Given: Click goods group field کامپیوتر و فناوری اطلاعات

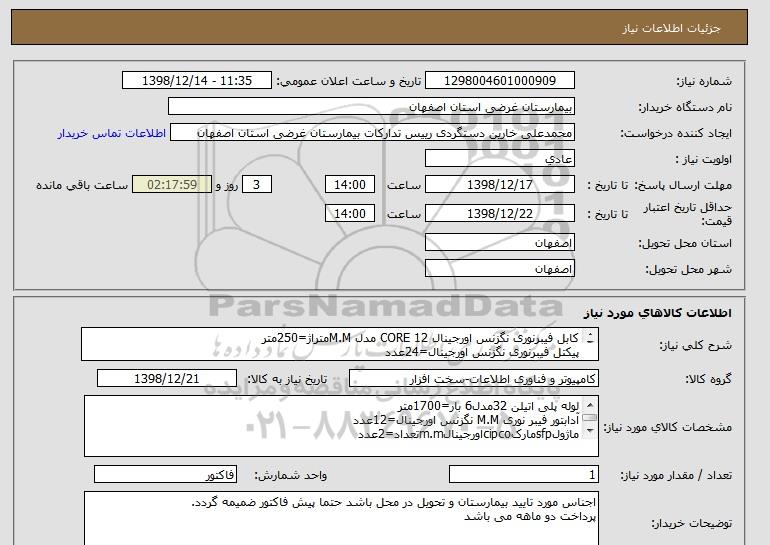Looking at the screenshot, I should [474, 379].
